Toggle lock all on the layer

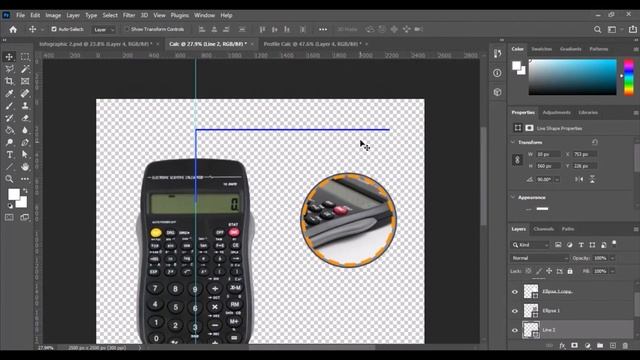[x=570, y=271]
